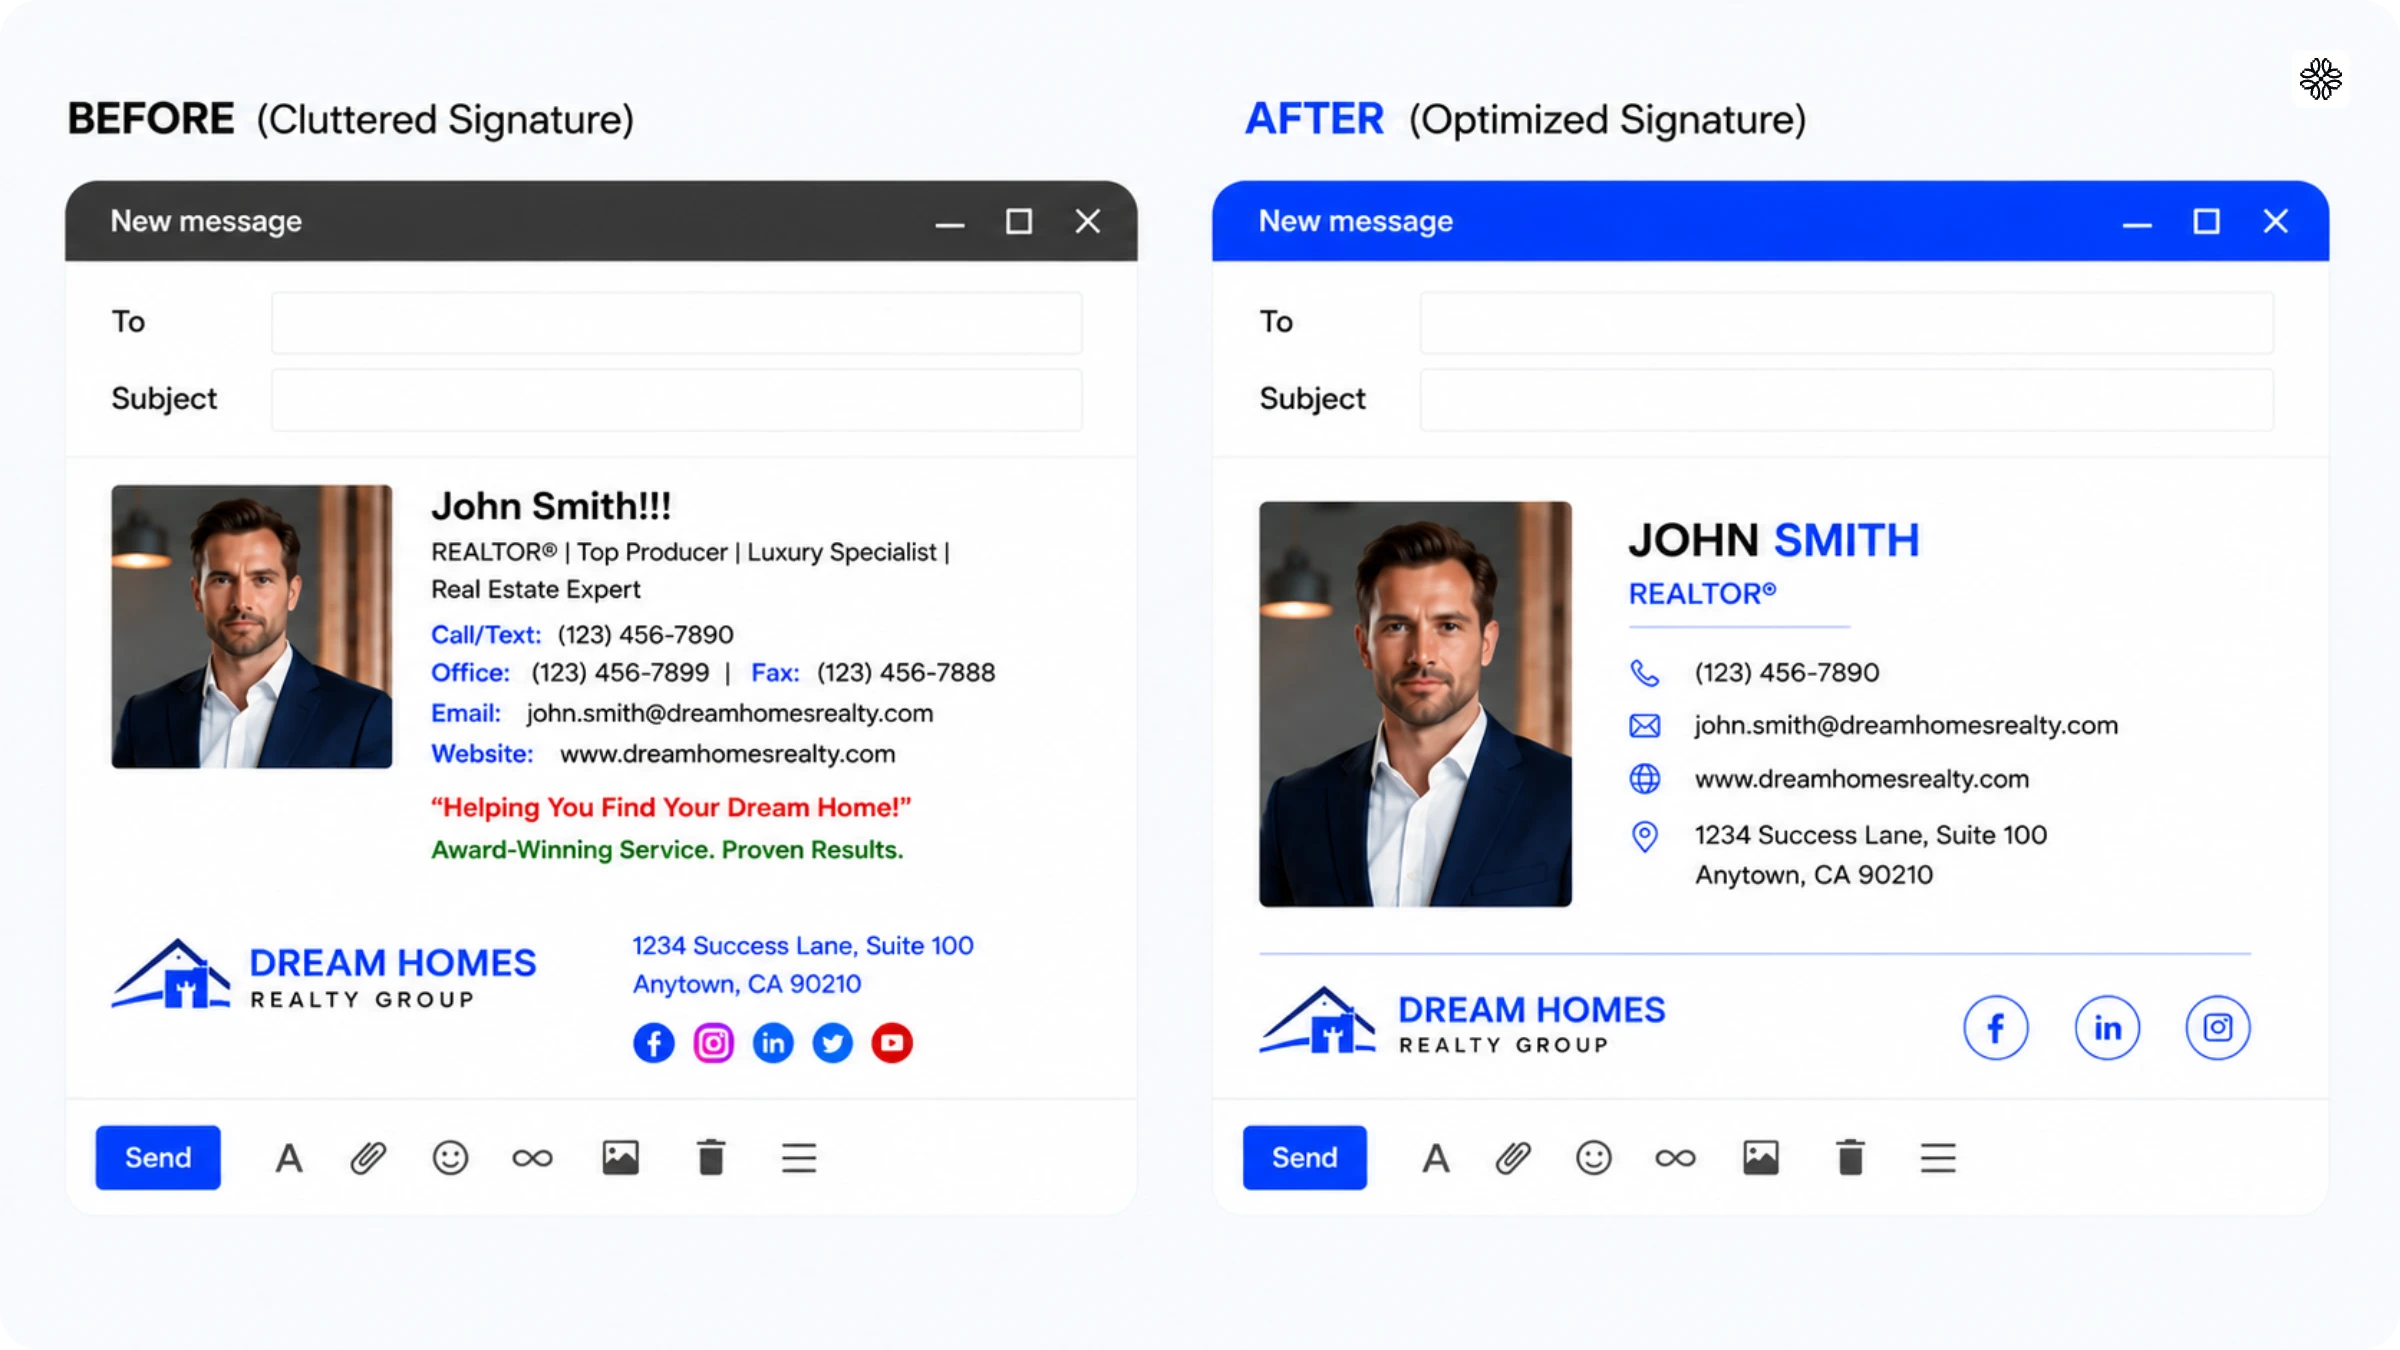
Task: Click Call/Text number (123) 456-7890 in Before
Action: point(645,635)
